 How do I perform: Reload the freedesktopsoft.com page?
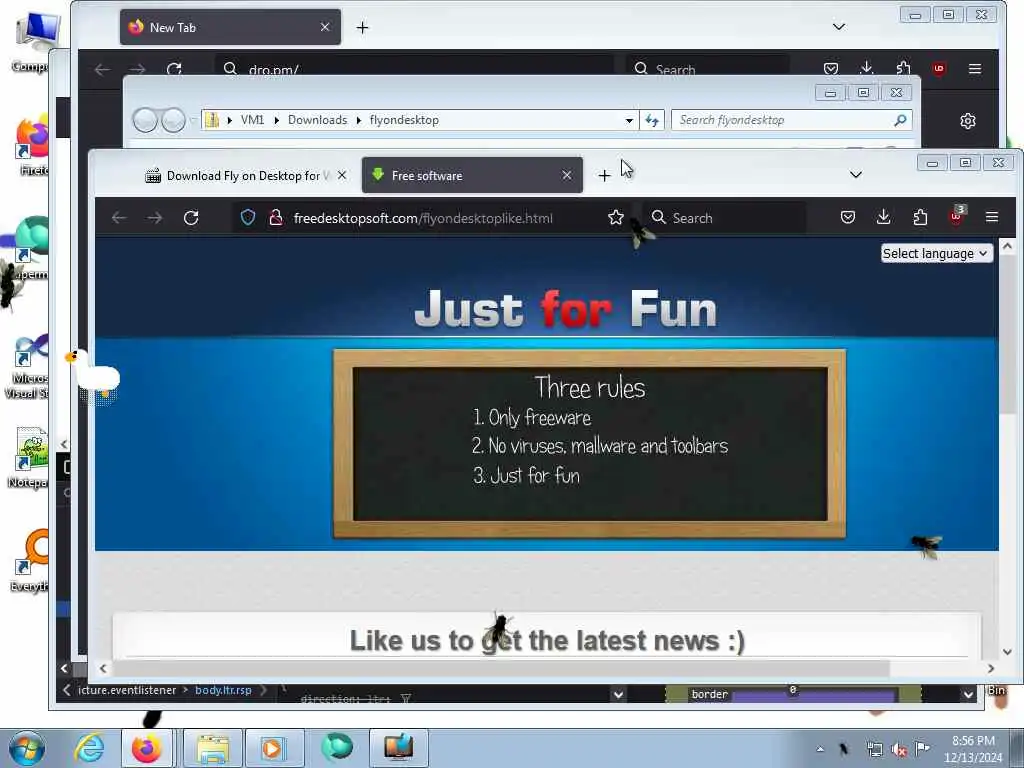191,217
